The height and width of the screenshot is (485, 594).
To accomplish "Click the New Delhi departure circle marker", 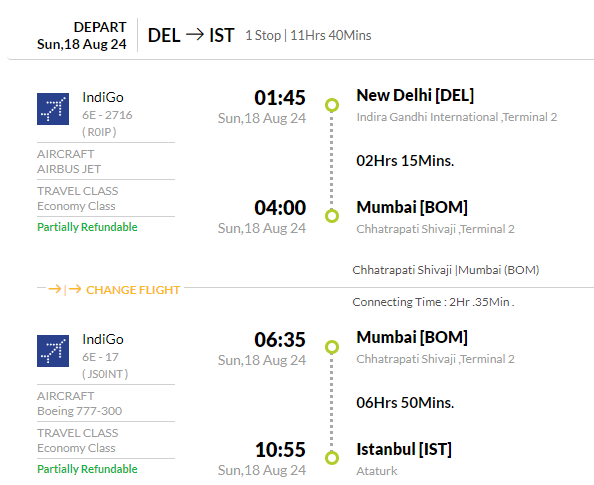I will click(332, 105).
